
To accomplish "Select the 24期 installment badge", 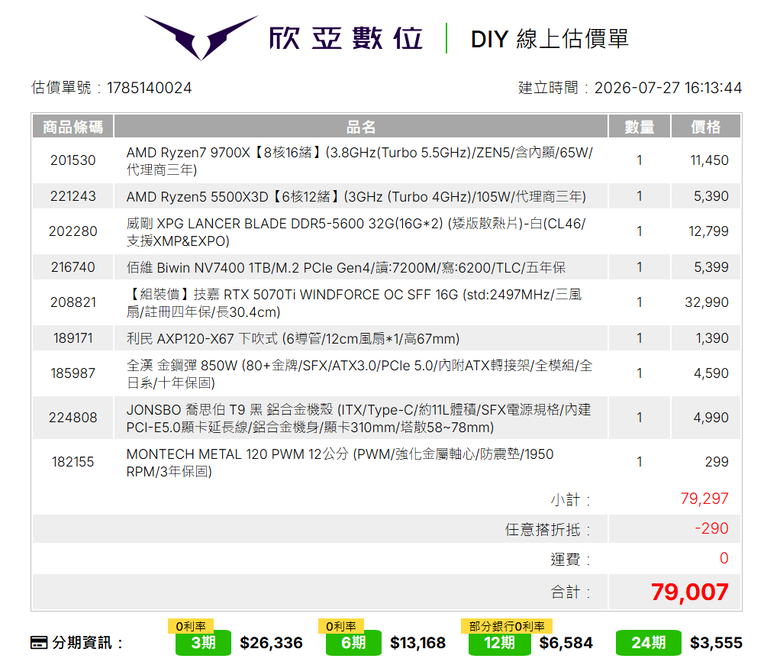I will pos(648,643).
